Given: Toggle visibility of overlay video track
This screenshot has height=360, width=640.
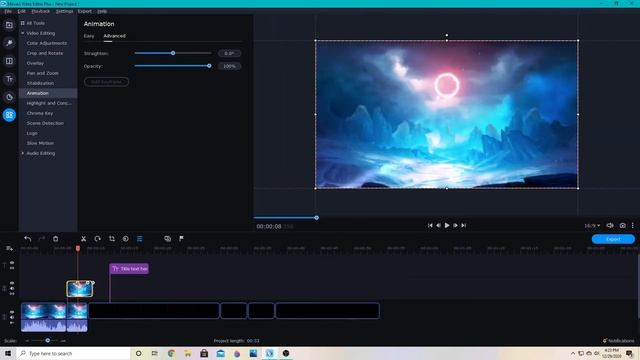Looking at the screenshot, I should click(x=12, y=283).
